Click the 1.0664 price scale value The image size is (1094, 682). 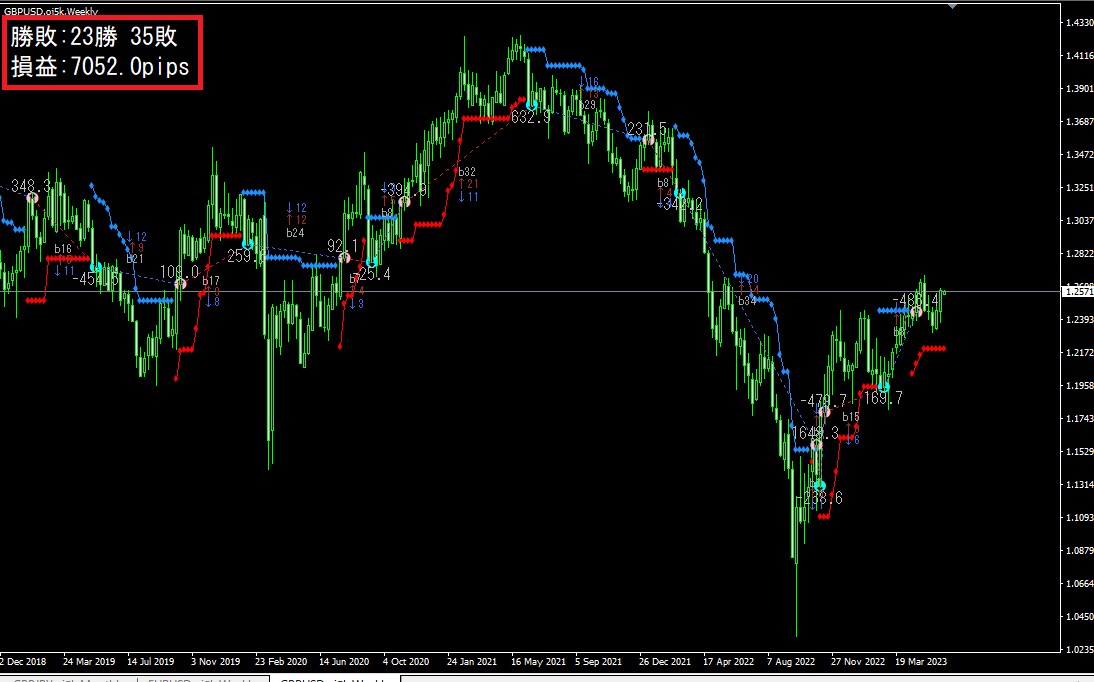tap(1079, 584)
